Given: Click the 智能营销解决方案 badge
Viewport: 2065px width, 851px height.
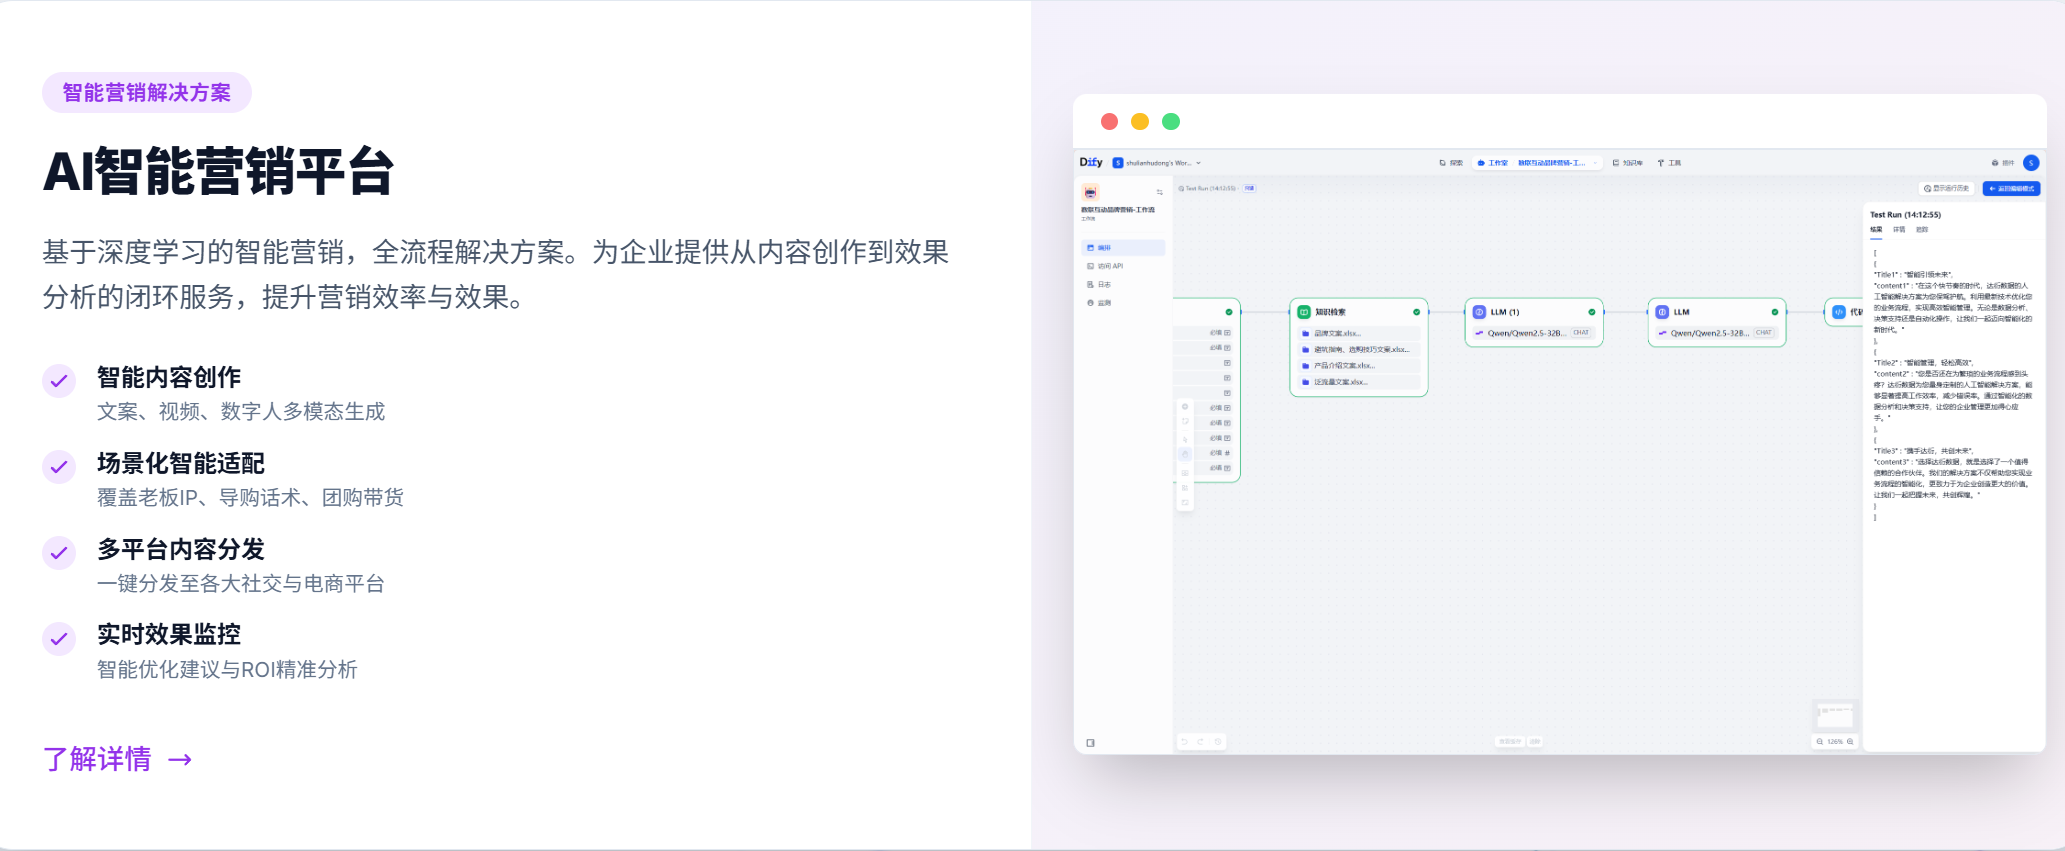Looking at the screenshot, I should point(147,93).
